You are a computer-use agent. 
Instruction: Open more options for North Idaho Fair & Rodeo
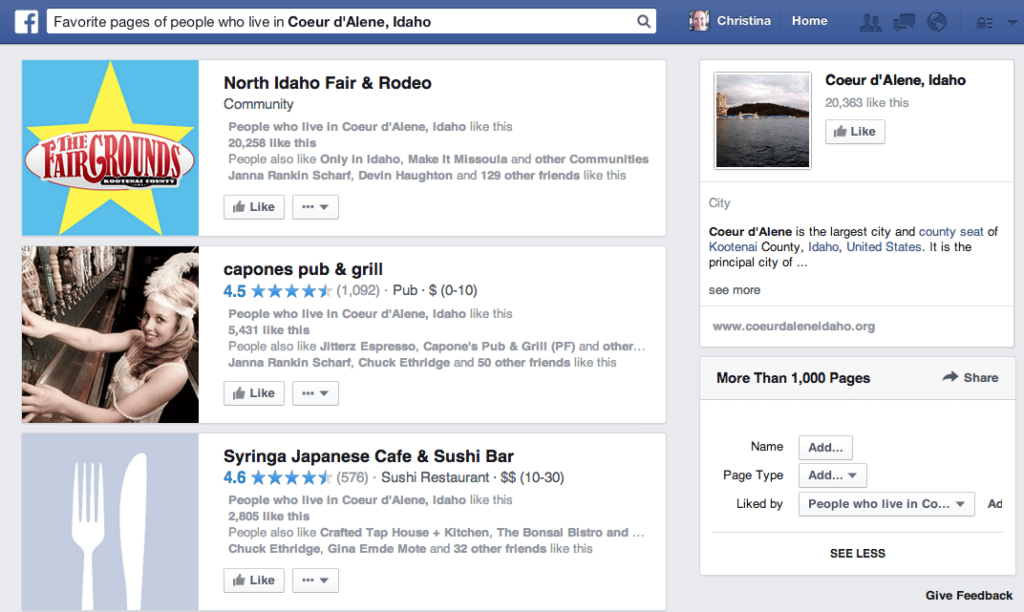[315, 207]
